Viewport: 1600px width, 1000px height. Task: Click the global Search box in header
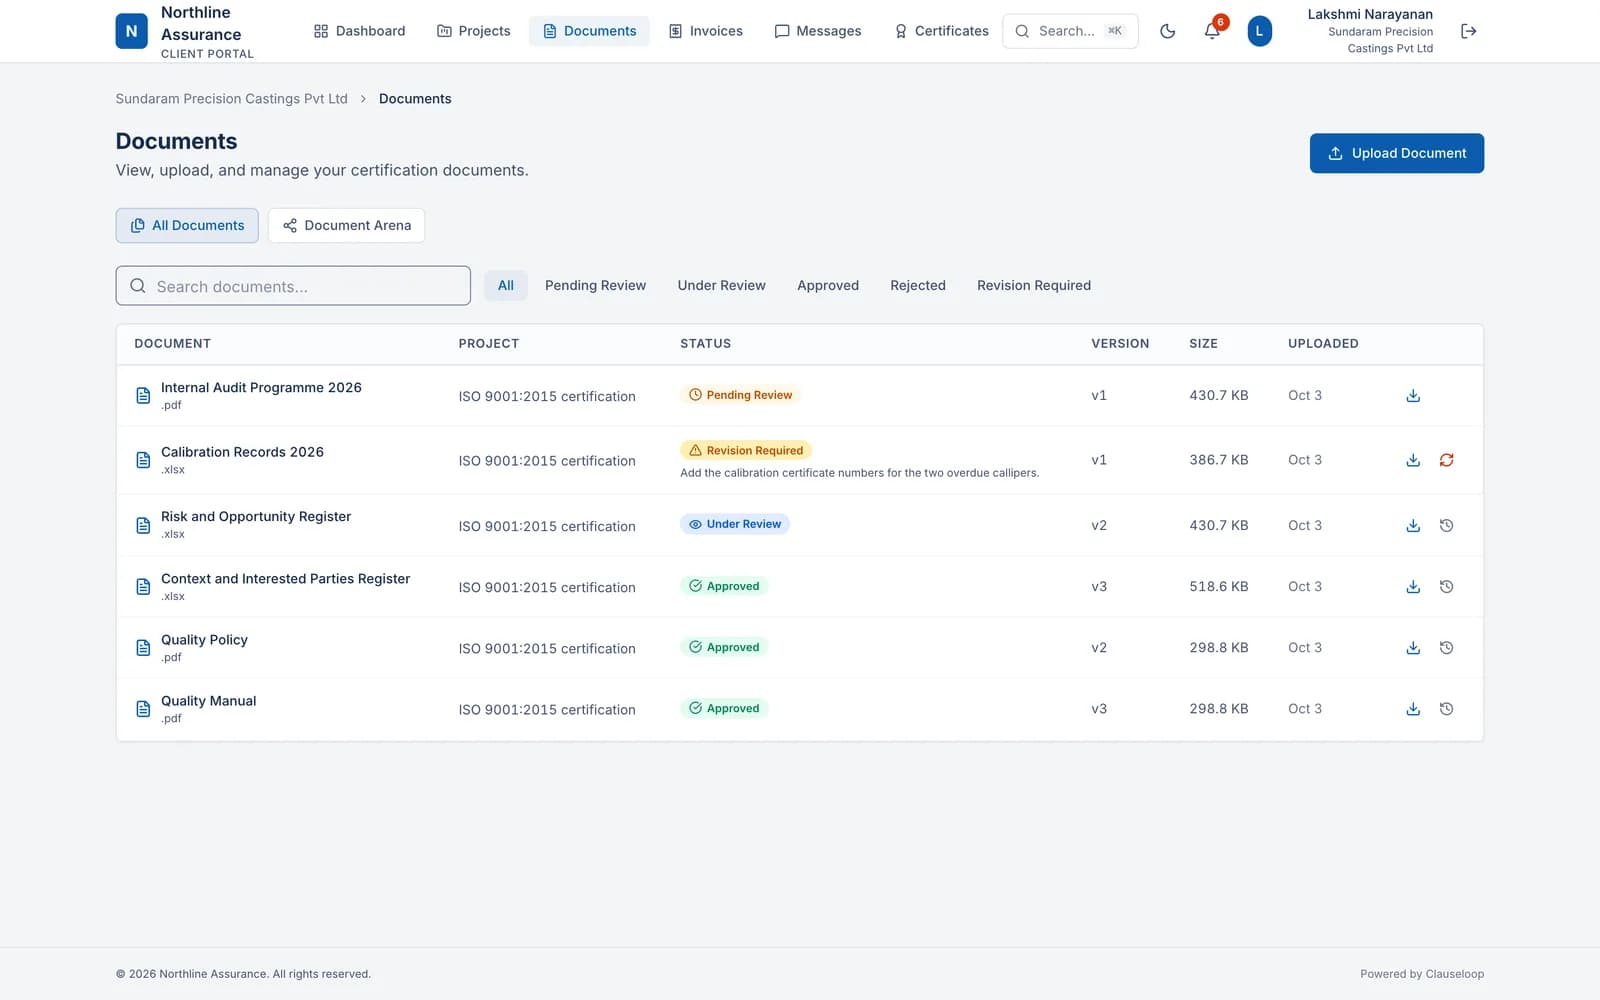pyautogui.click(x=1070, y=31)
